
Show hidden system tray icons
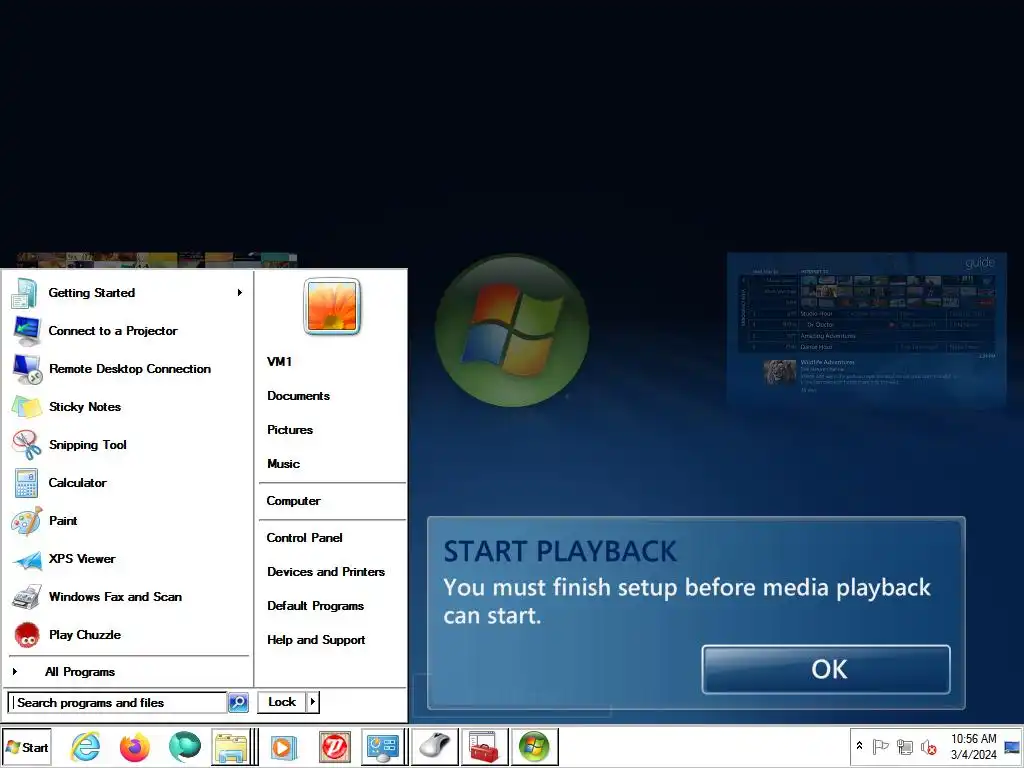point(859,746)
